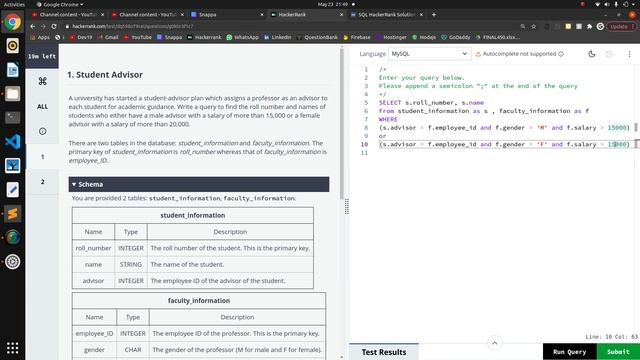Open Chrome from the Ubuntu dock
This screenshot has height=360, width=640.
[13, 22]
